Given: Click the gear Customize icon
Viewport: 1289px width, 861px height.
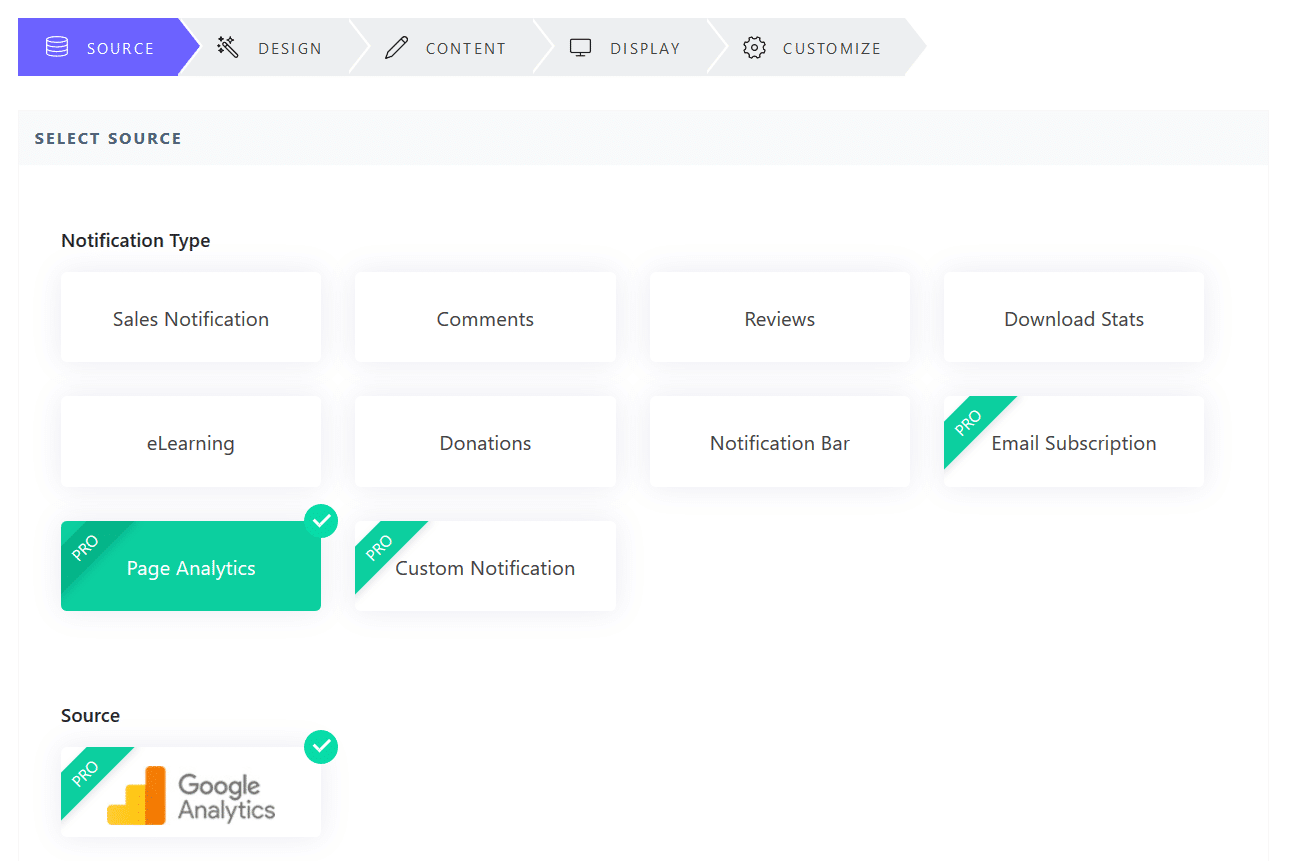Looking at the screenshot, I should pos(754,47).
